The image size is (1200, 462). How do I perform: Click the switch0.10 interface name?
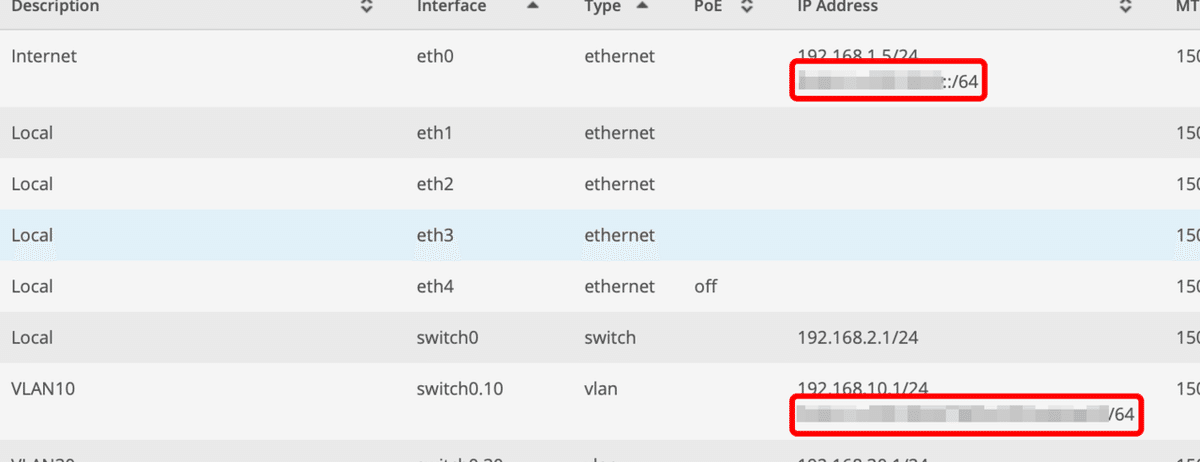pyautogui.click(x=459, y=389)
